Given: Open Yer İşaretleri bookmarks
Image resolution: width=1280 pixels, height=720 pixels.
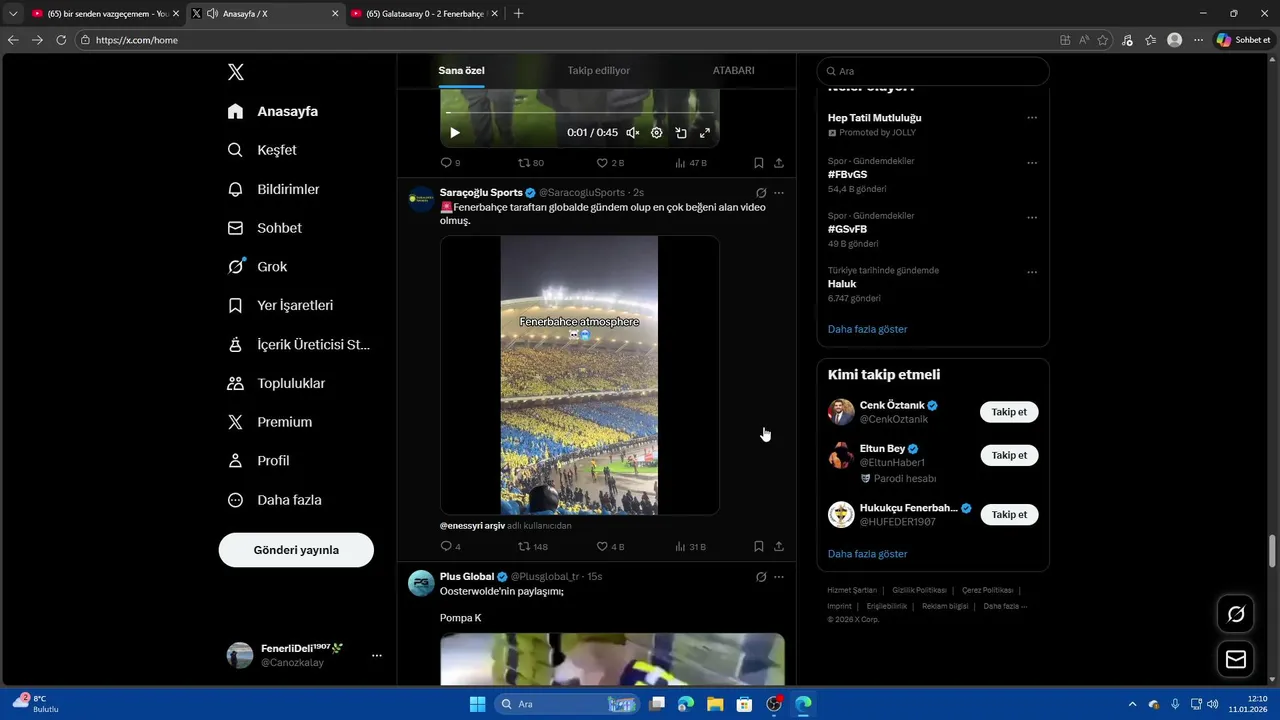Looking at the screenshot, I should (x=280, y=305).
